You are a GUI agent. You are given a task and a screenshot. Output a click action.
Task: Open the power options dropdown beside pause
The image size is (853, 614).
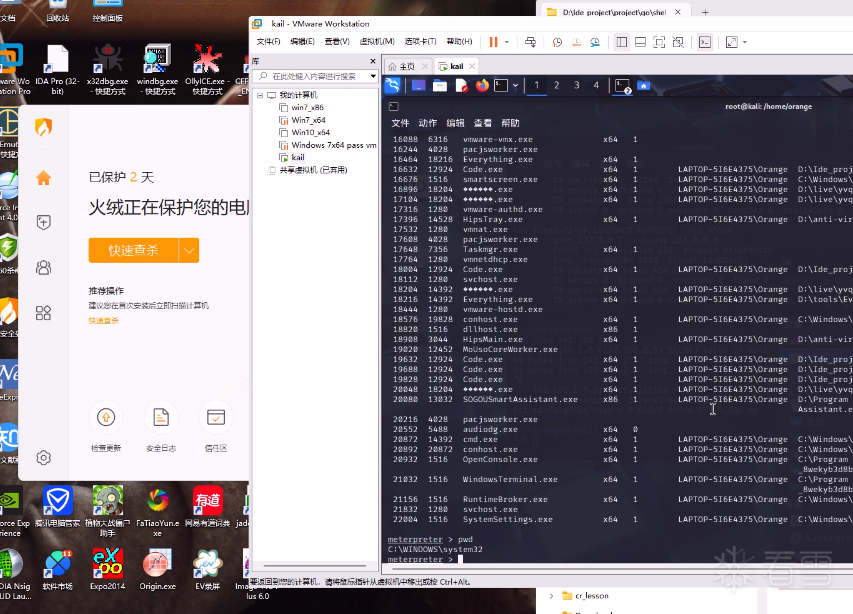click(506, 42)
